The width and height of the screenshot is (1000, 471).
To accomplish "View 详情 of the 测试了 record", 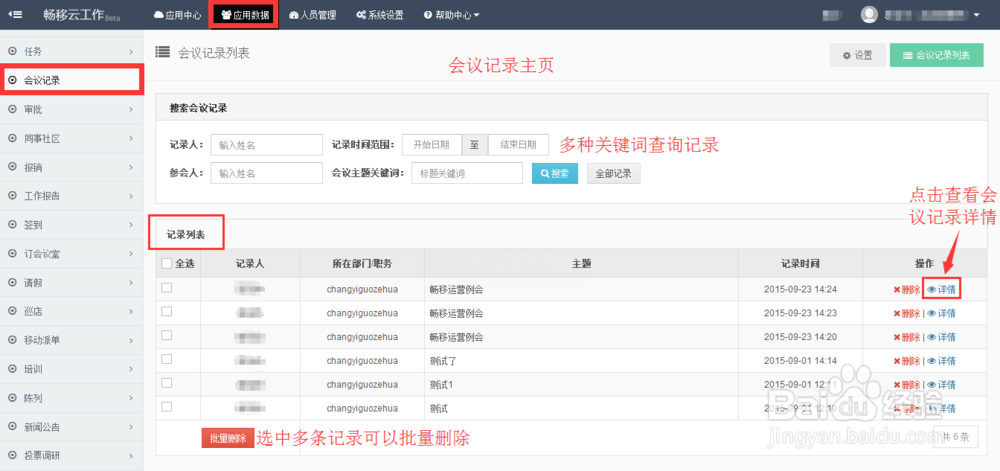I will click(941, 361).
